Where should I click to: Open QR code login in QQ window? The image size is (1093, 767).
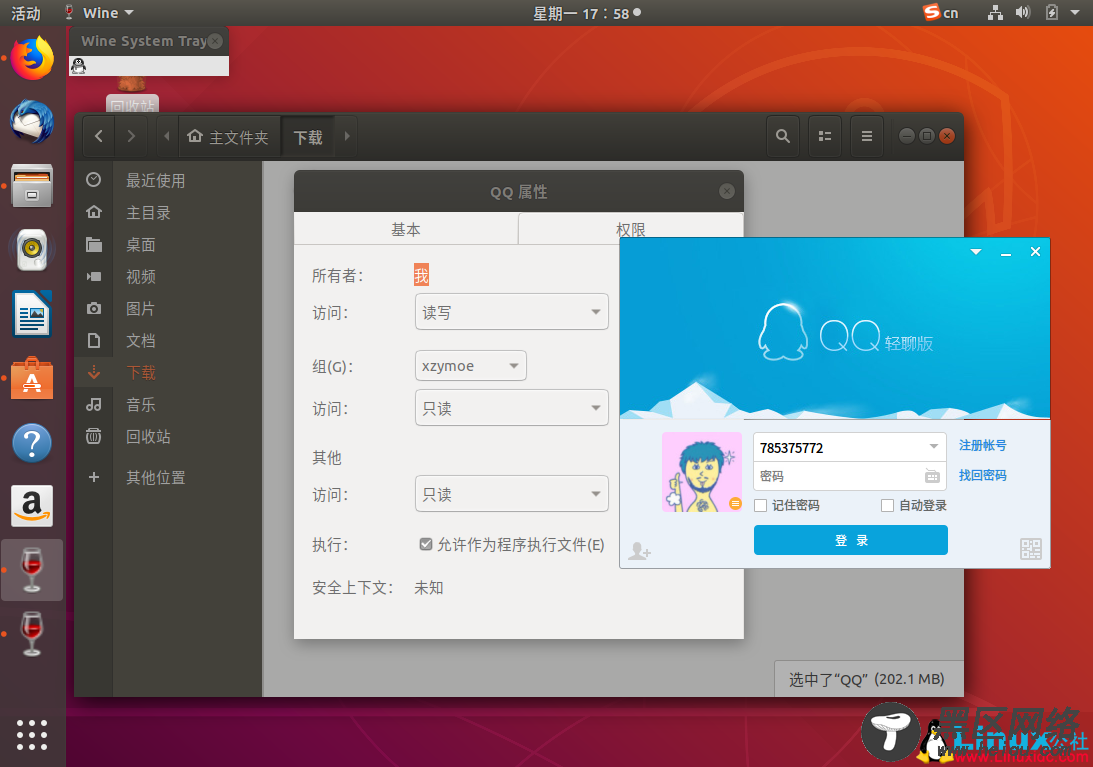[1030, 549]
